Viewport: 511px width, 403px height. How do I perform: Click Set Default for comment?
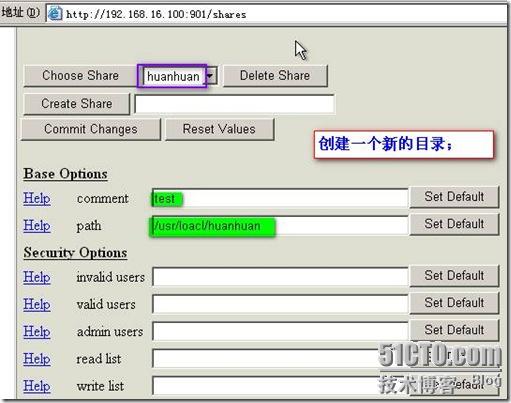coord(454,197)
